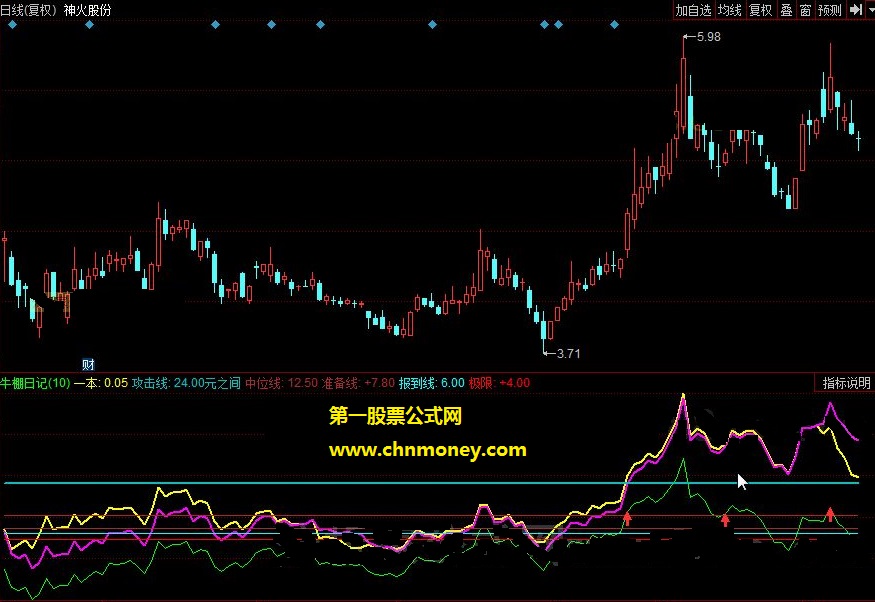
Task: Click the jump-to-end arrow icon
Action: click(x=855, y=10)
